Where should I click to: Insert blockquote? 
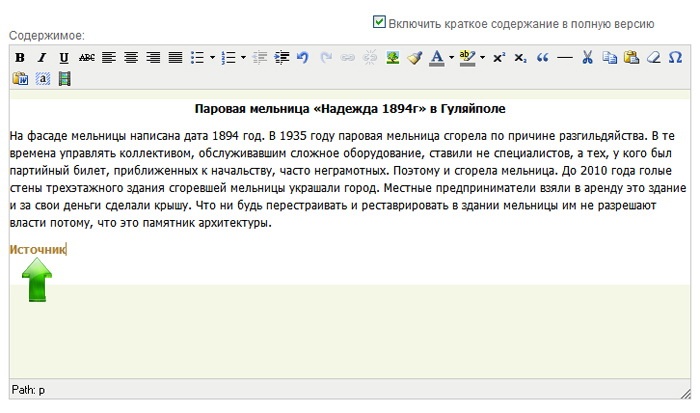click(542, 58)
